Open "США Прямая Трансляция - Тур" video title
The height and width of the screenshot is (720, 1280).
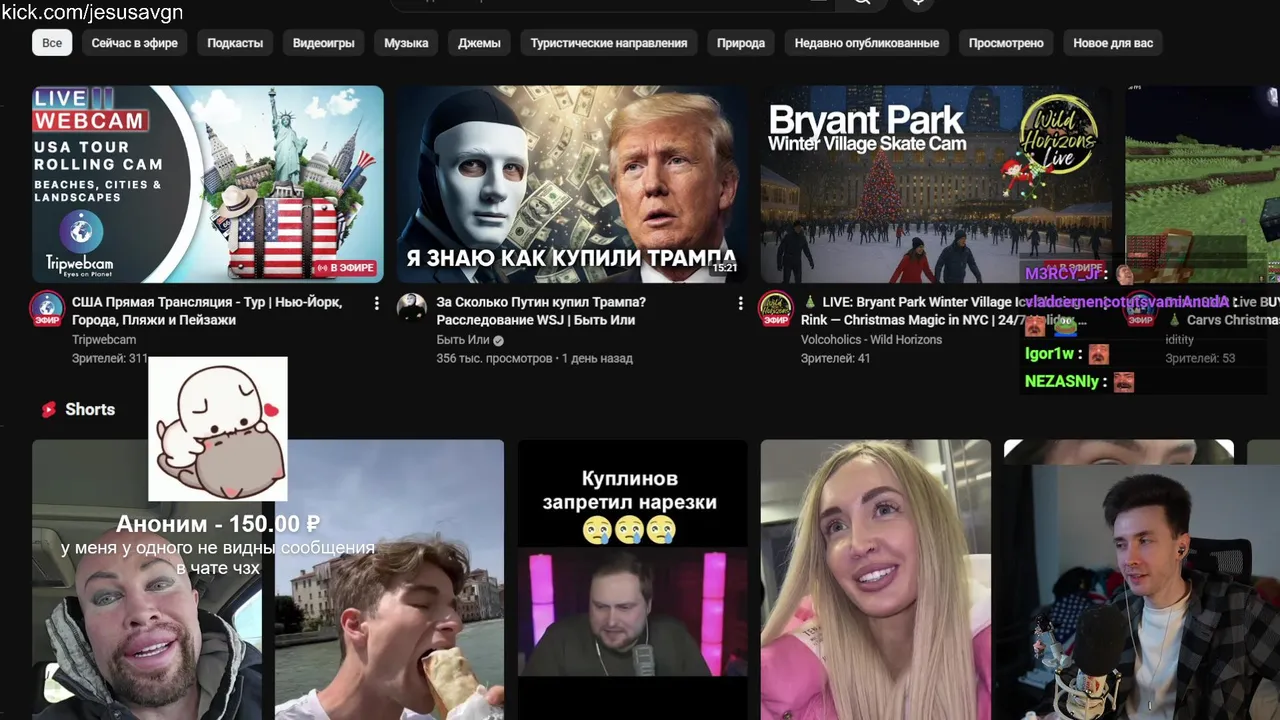pos(207,311)
